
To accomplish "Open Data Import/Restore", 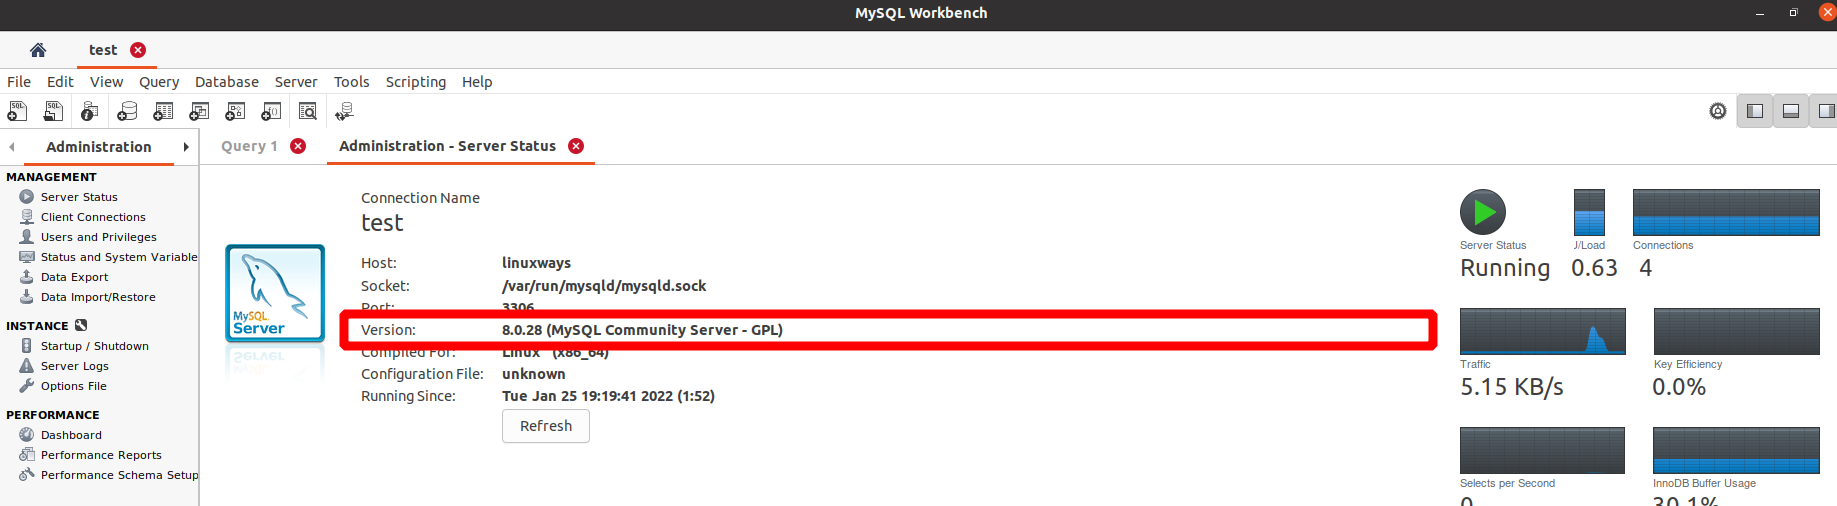I will click(98, 297).
